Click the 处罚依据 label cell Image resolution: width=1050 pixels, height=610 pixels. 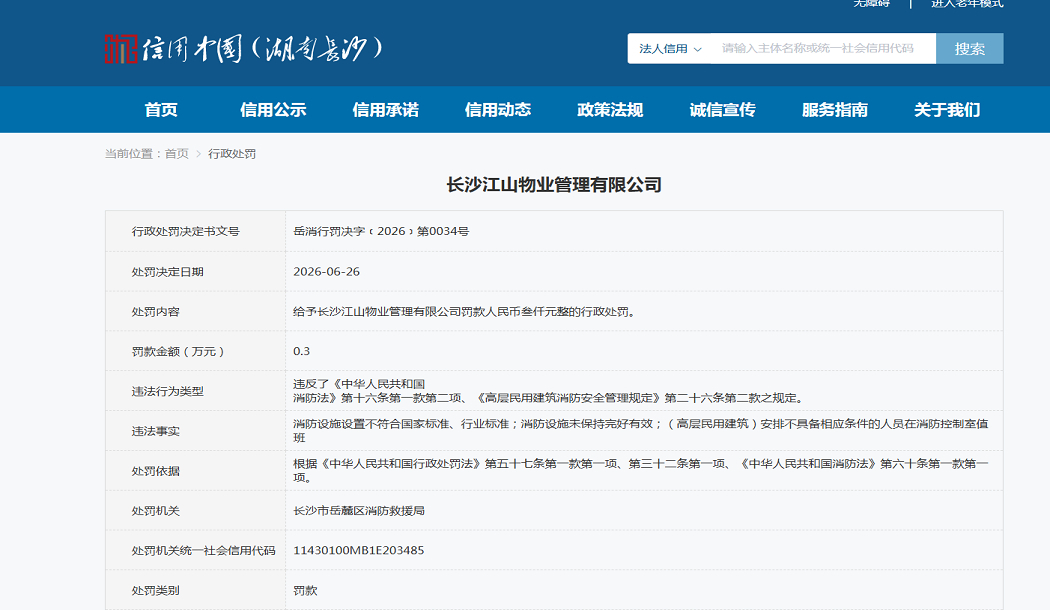196,471
